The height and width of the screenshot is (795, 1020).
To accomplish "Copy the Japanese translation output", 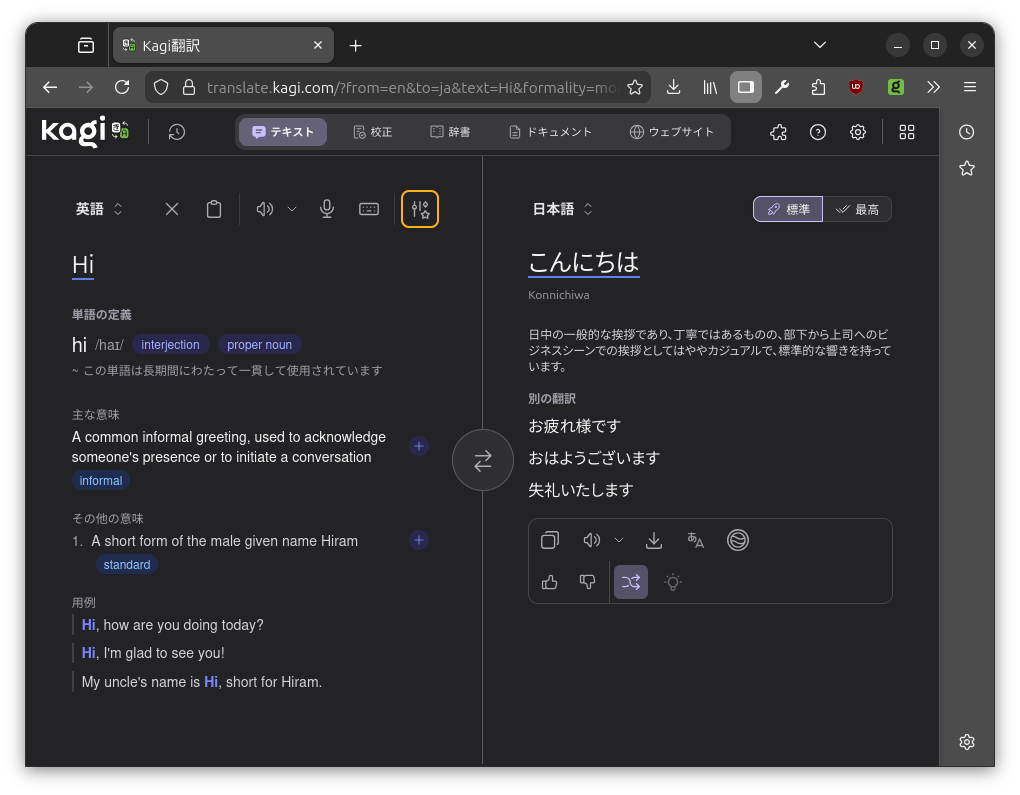I will click(x=549, y=540).
